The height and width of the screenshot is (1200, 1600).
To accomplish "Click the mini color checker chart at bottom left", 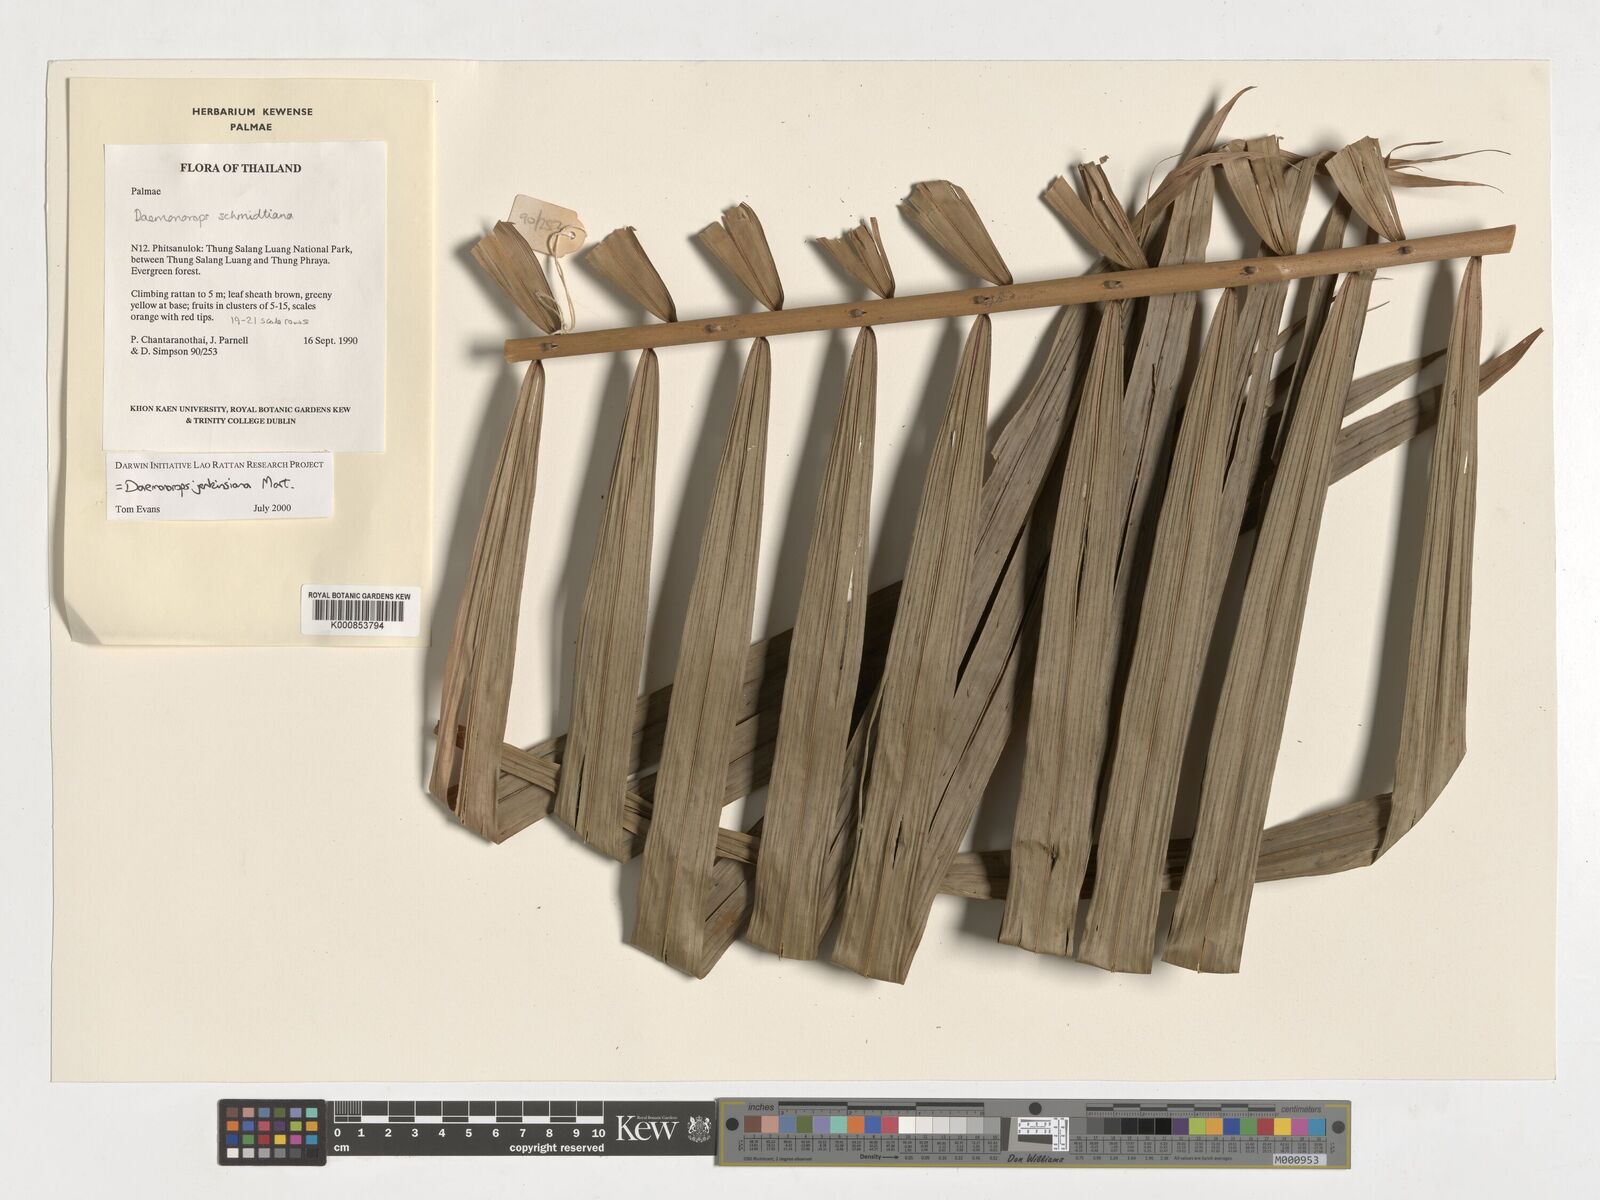I will tap(271, 1131).
